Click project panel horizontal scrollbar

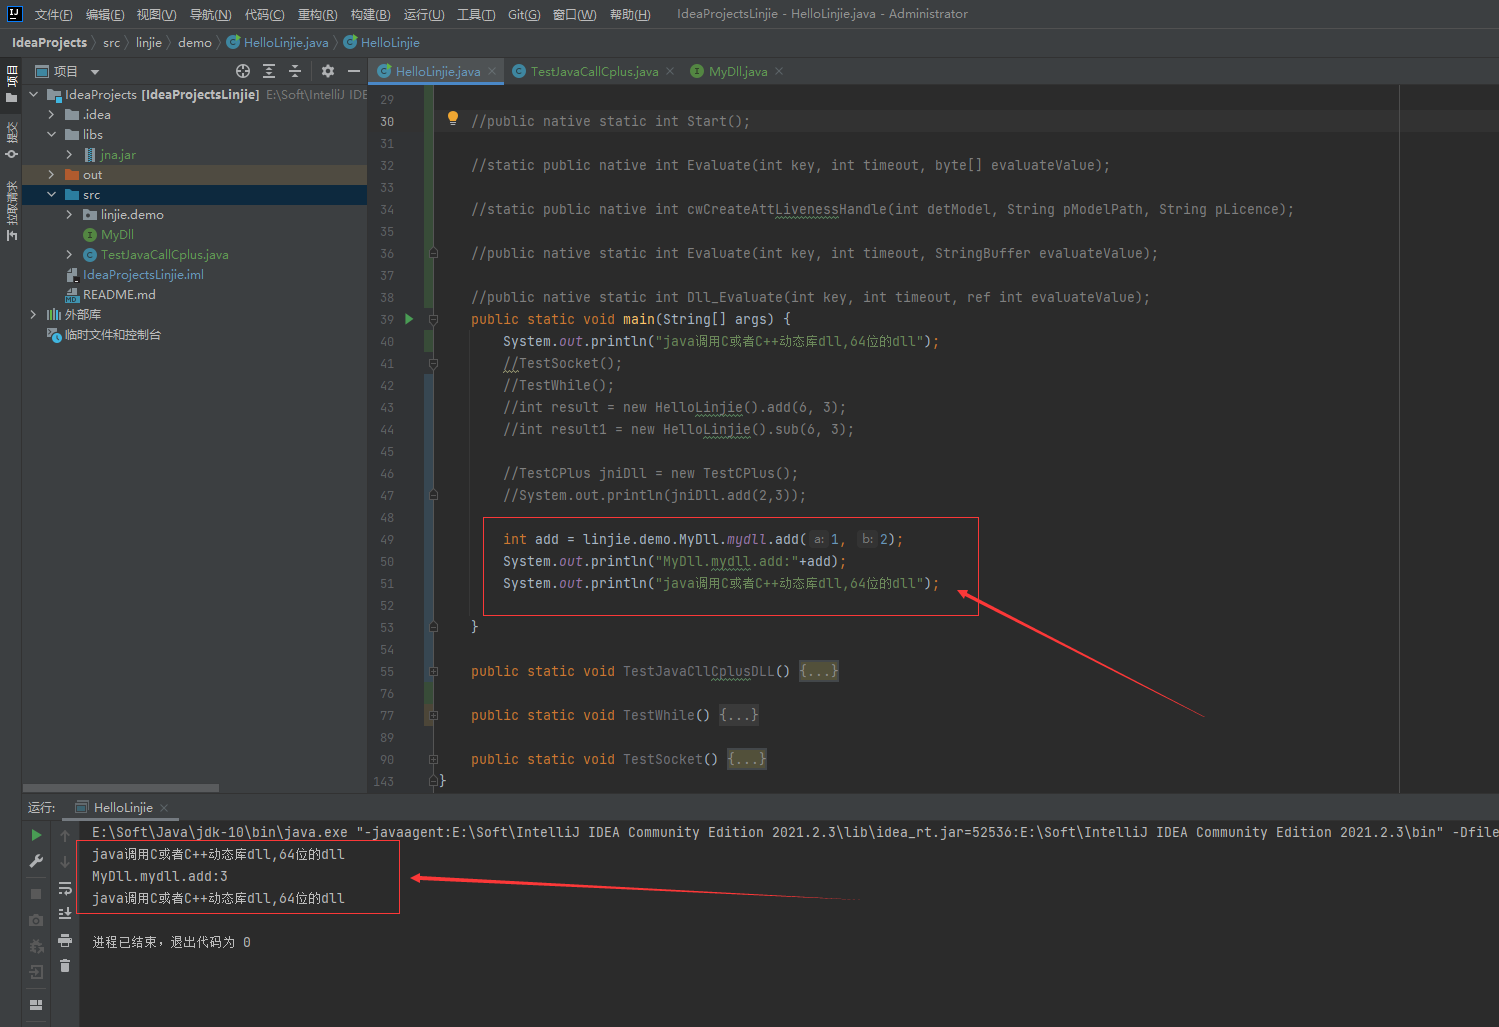pyautogui.click(x=120, y=788)
